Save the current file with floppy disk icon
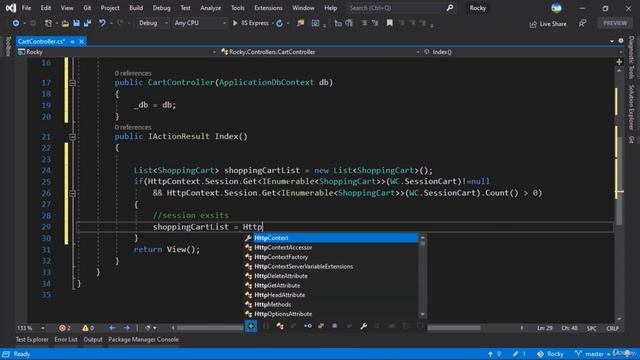 point(76,23)
